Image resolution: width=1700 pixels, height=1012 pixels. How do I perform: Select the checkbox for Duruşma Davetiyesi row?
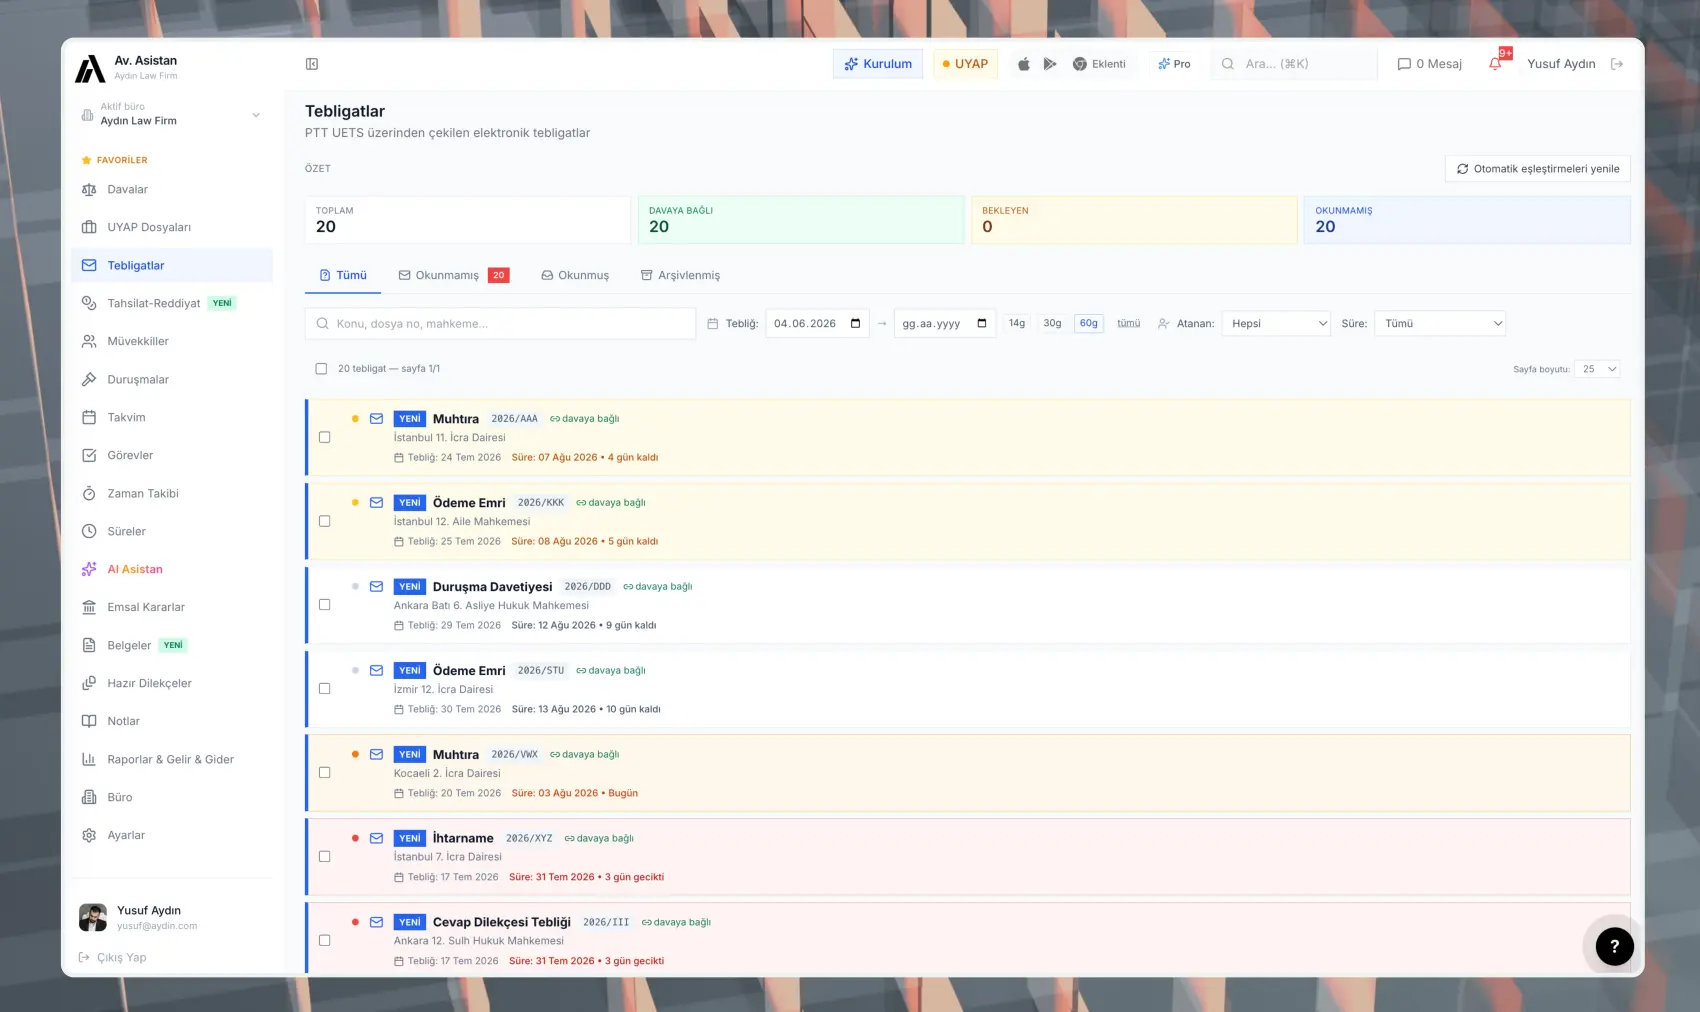tap(324, 605)
